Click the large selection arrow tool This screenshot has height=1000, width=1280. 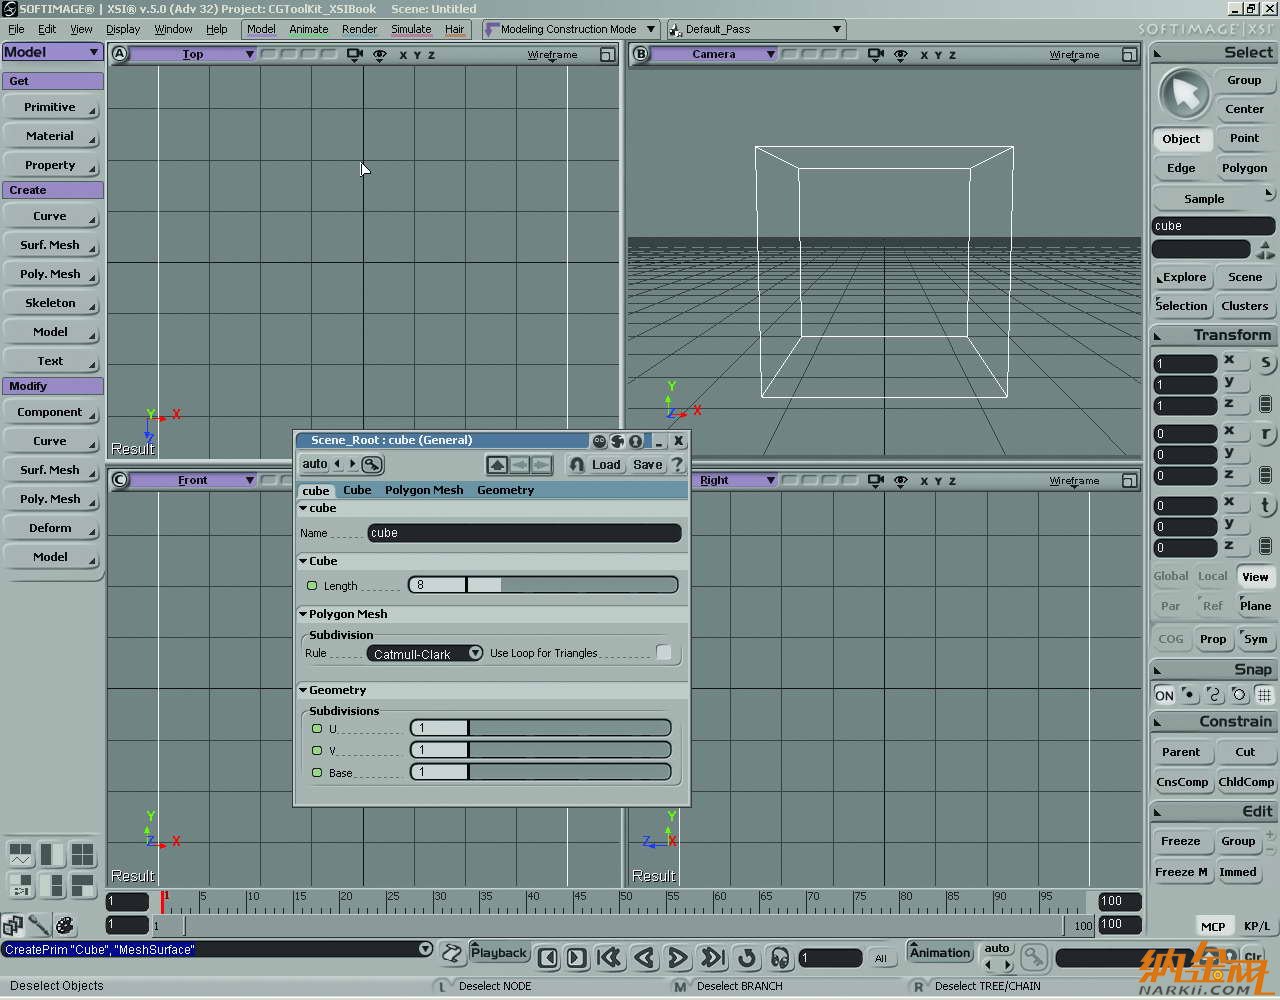pyautogui.click(x=1184, y=95)
